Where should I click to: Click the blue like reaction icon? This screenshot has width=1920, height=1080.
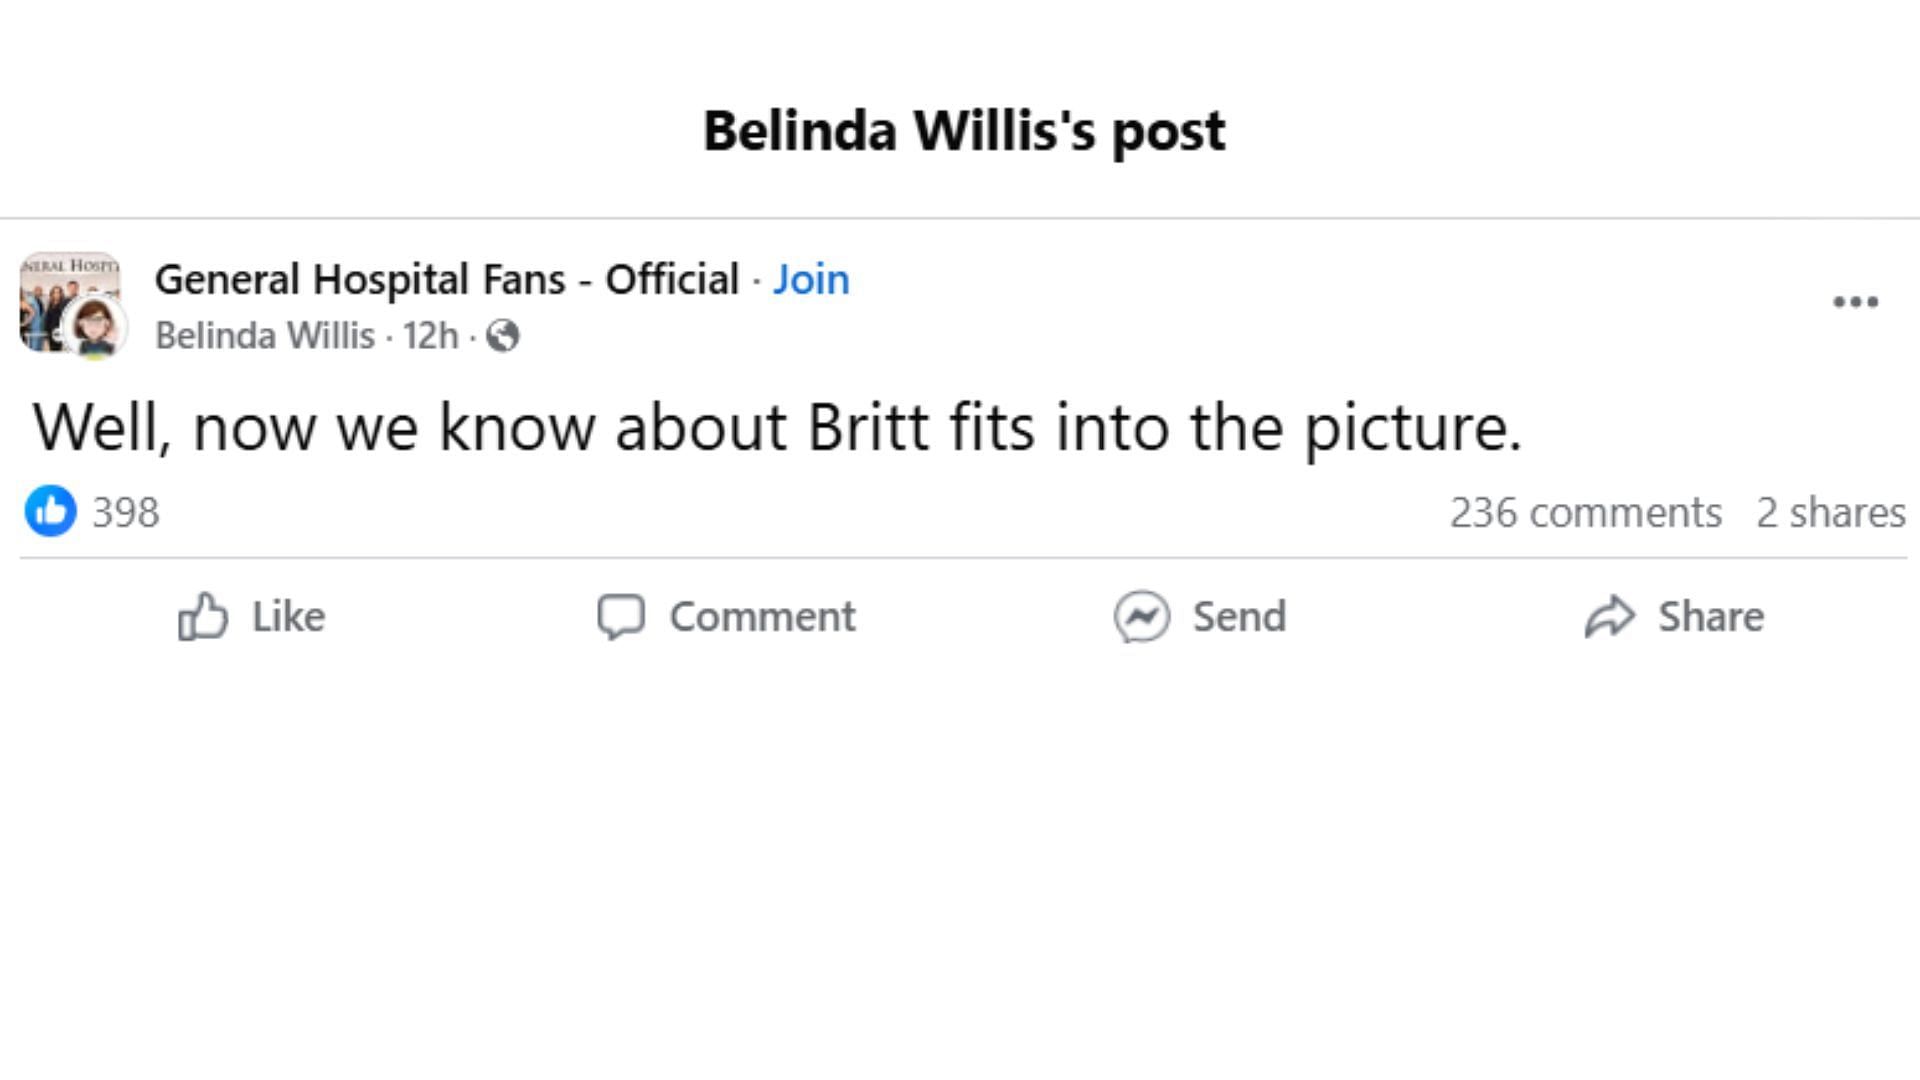pos(51,511)
